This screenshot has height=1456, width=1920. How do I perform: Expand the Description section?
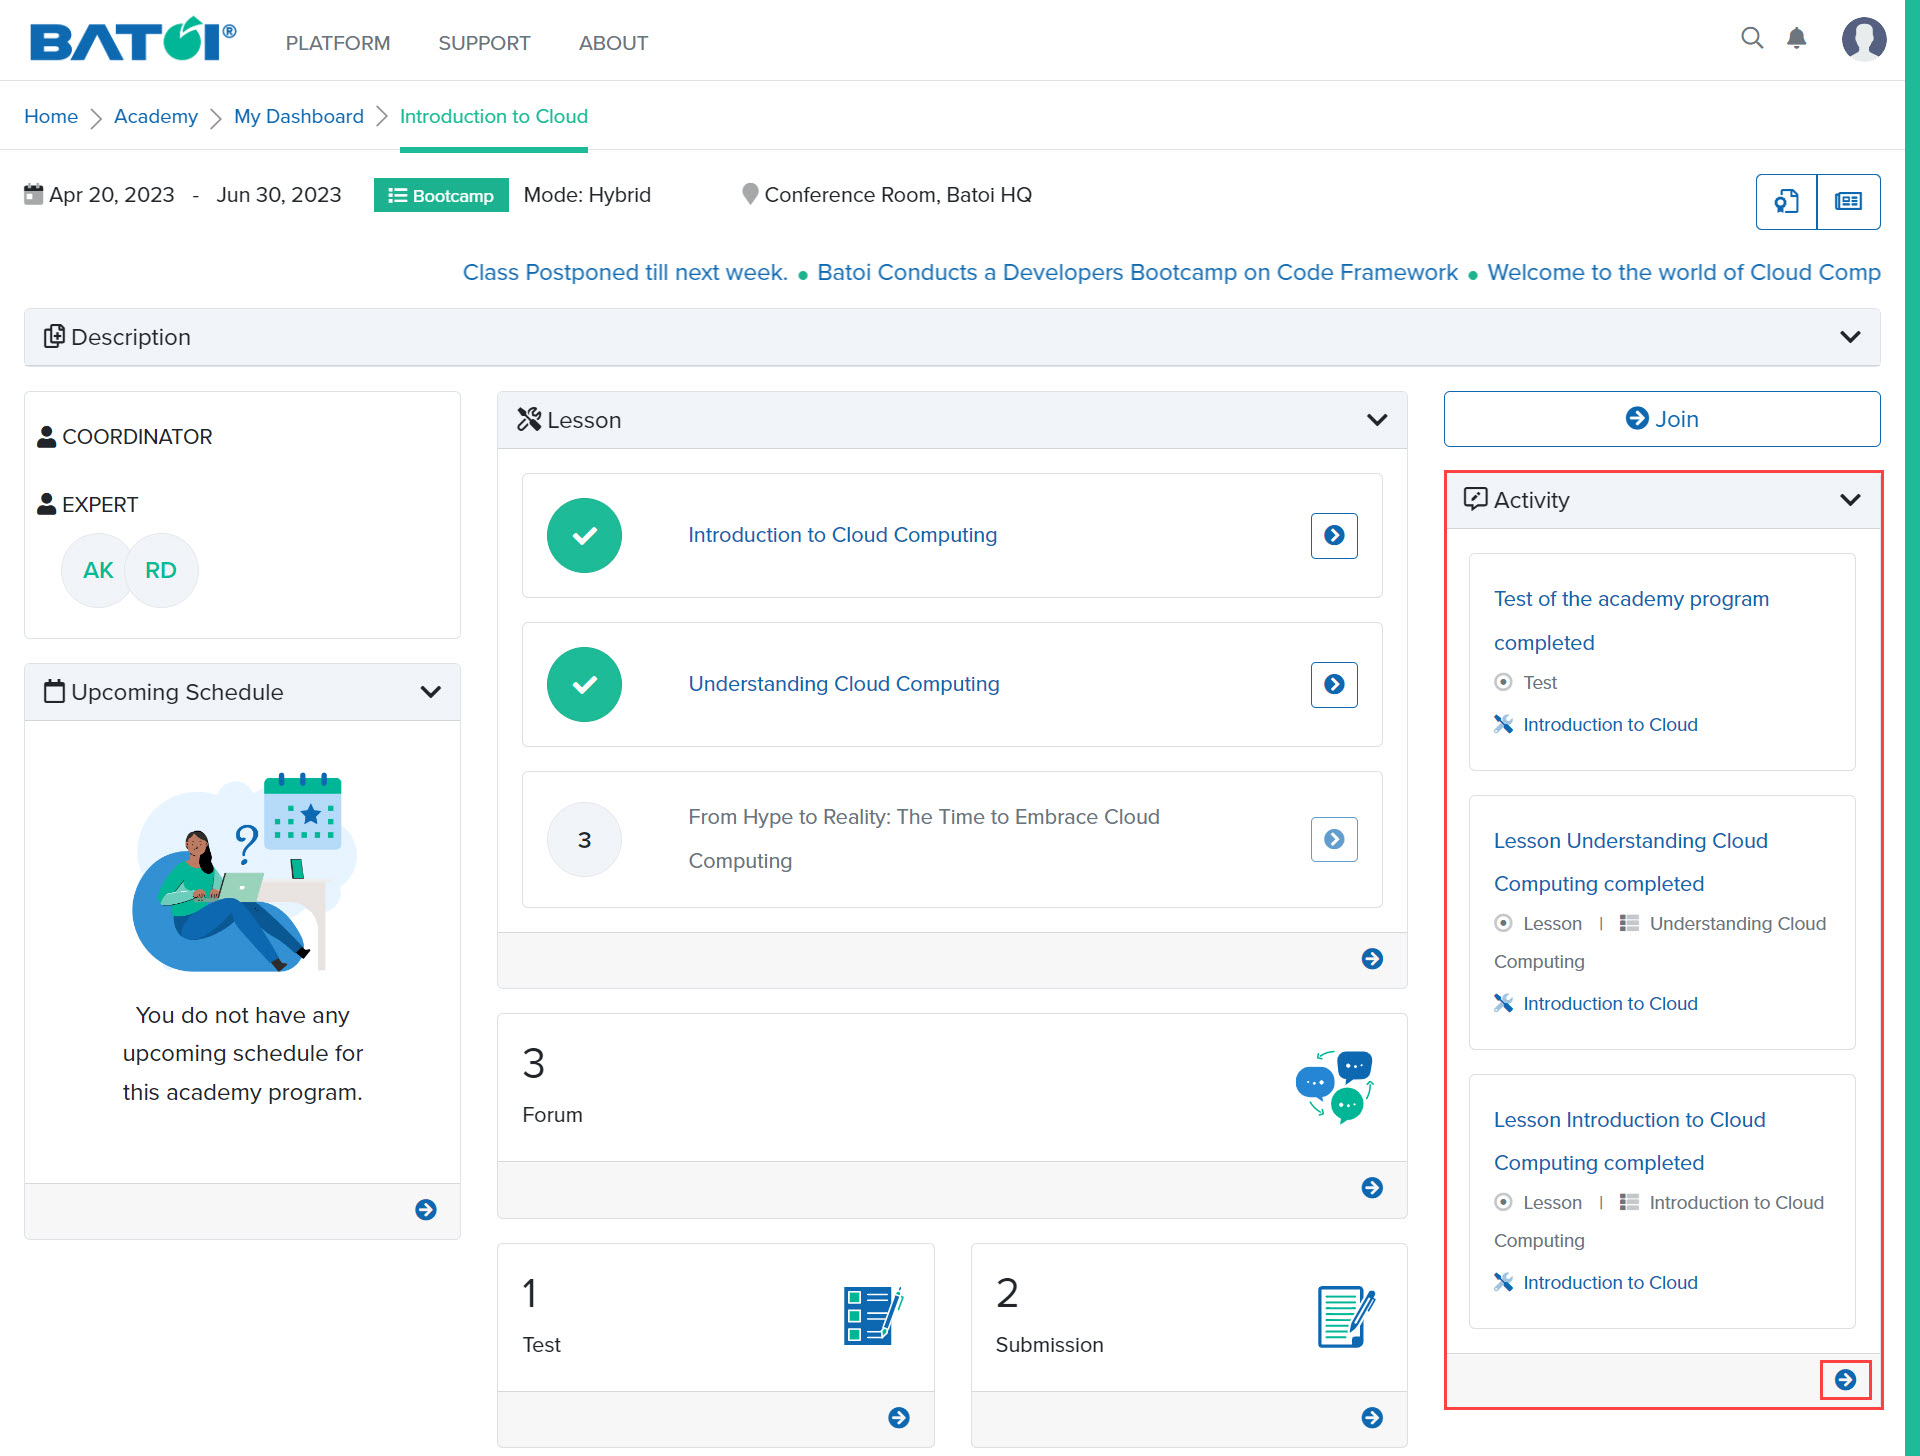click(x=1850, y=337)
